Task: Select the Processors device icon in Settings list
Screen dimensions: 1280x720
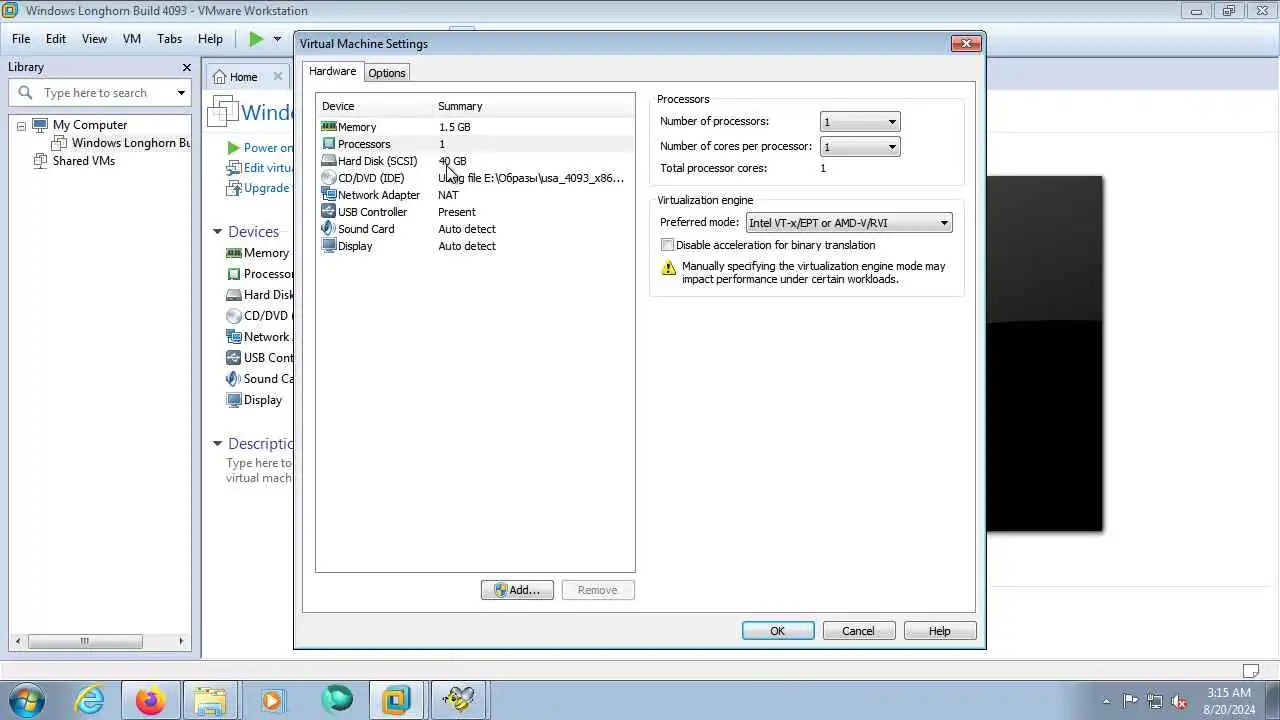Action: click(x=329, y=144)
